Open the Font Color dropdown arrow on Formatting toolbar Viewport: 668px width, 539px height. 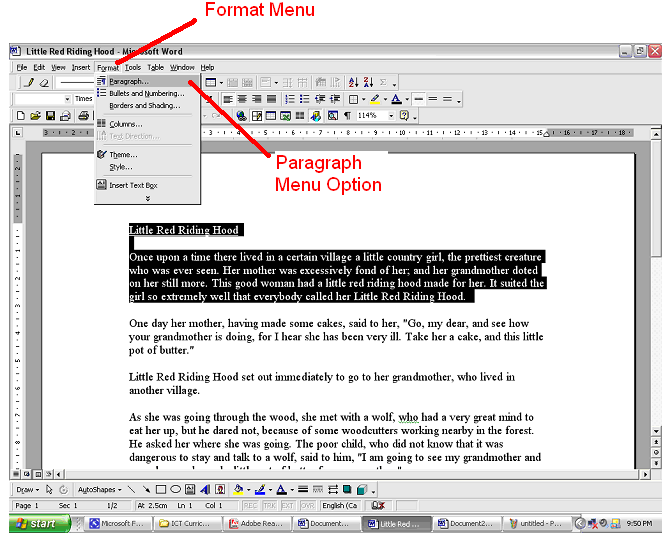(407, 99)
